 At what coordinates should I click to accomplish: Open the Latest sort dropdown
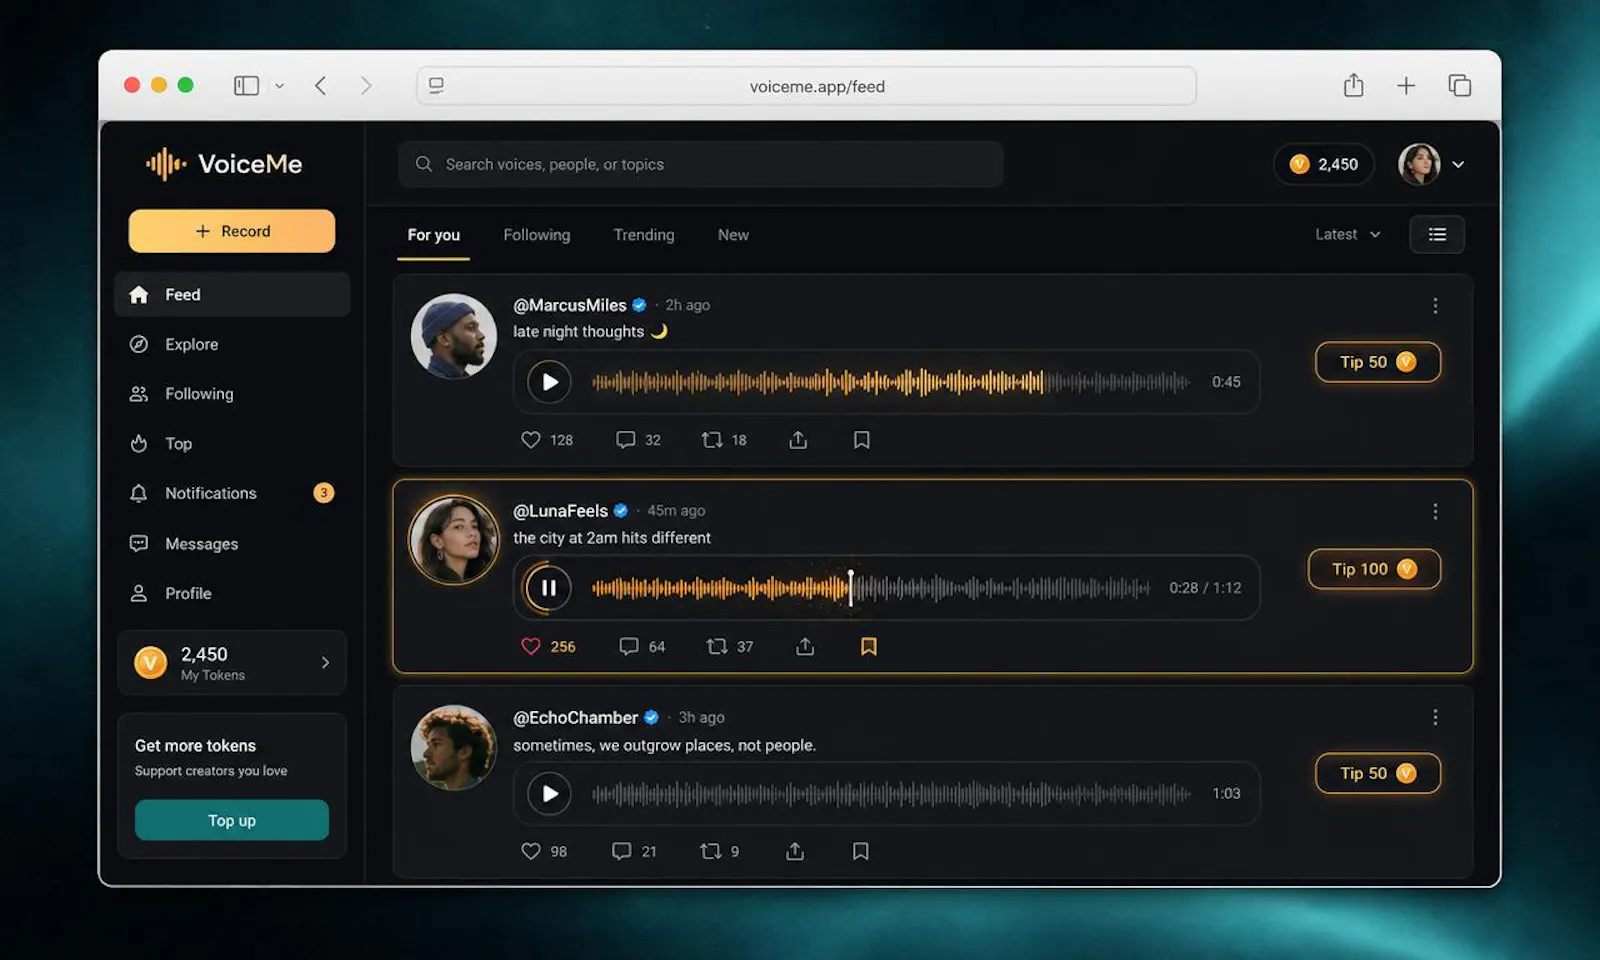click(x=1347, y=234)
